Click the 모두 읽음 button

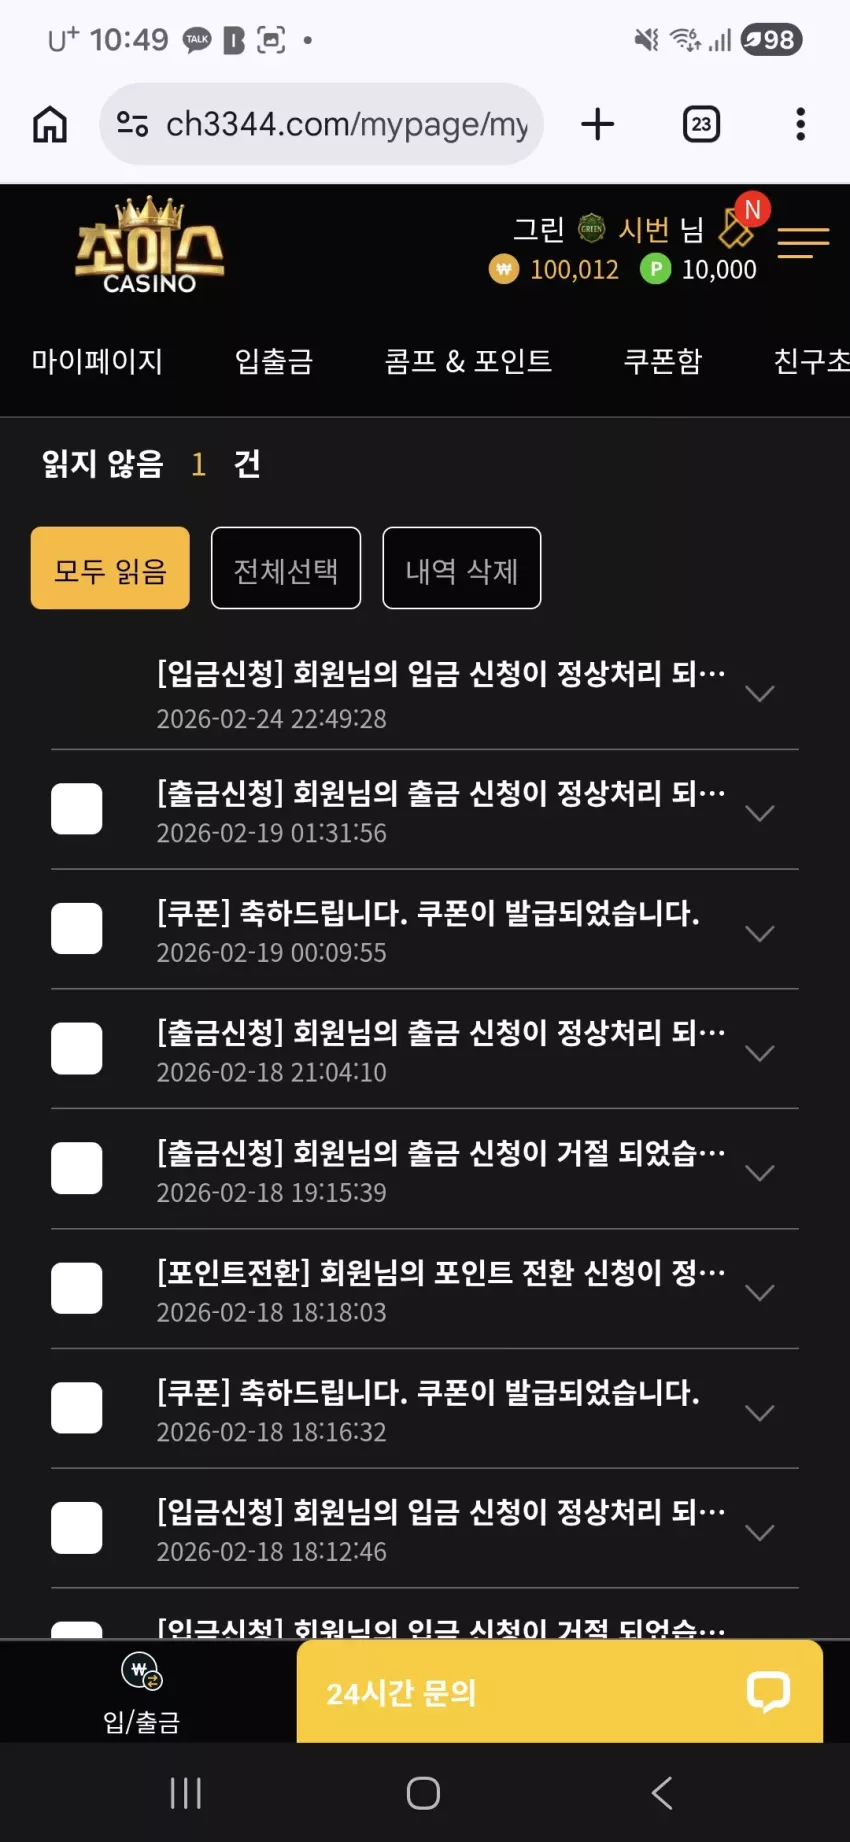point(110,568)
